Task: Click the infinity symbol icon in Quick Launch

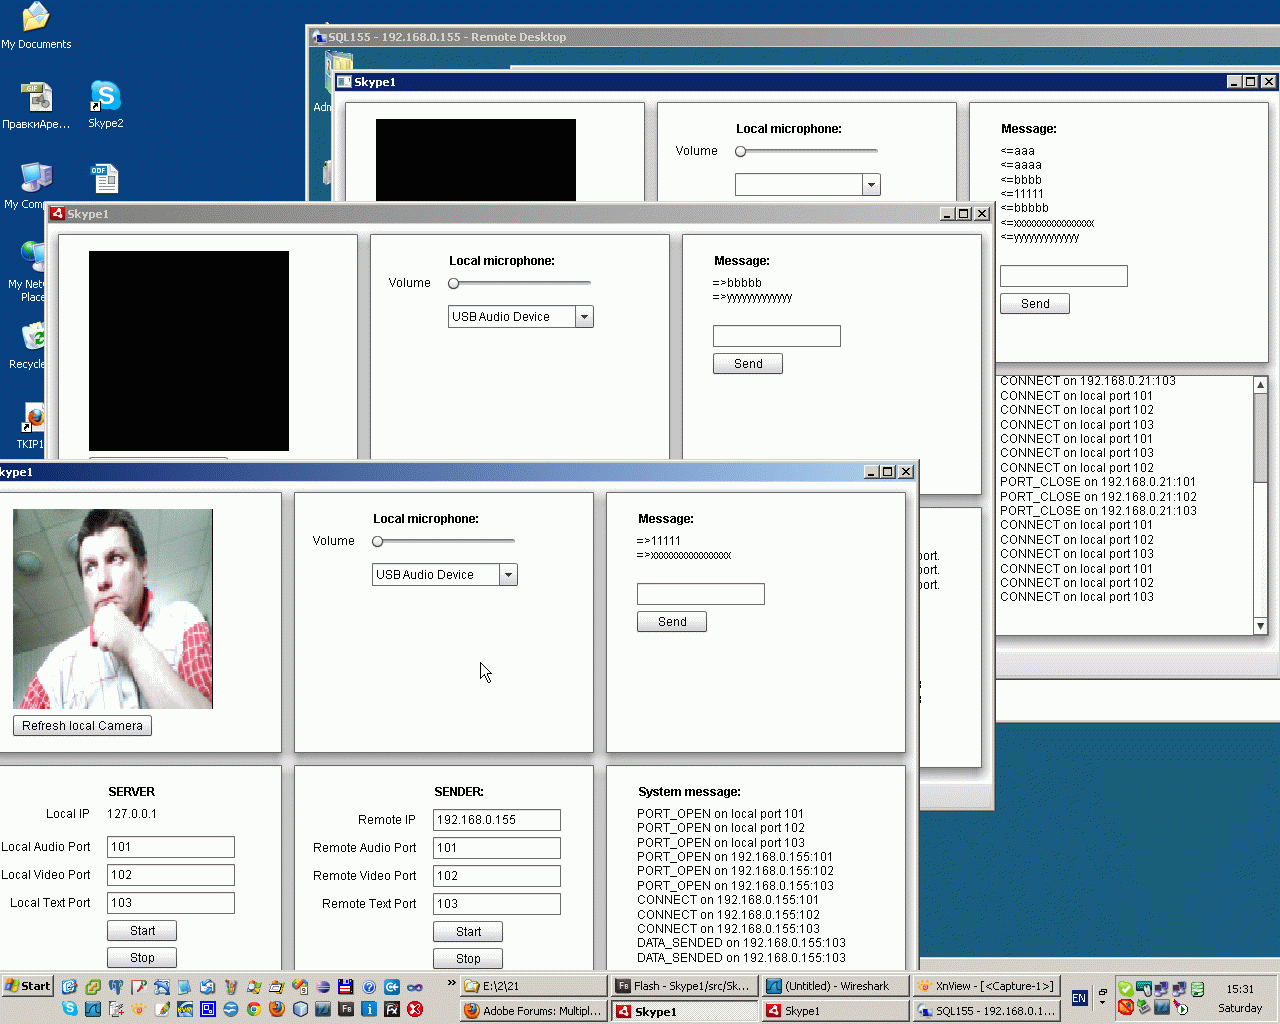Action: tap(414, 987)
